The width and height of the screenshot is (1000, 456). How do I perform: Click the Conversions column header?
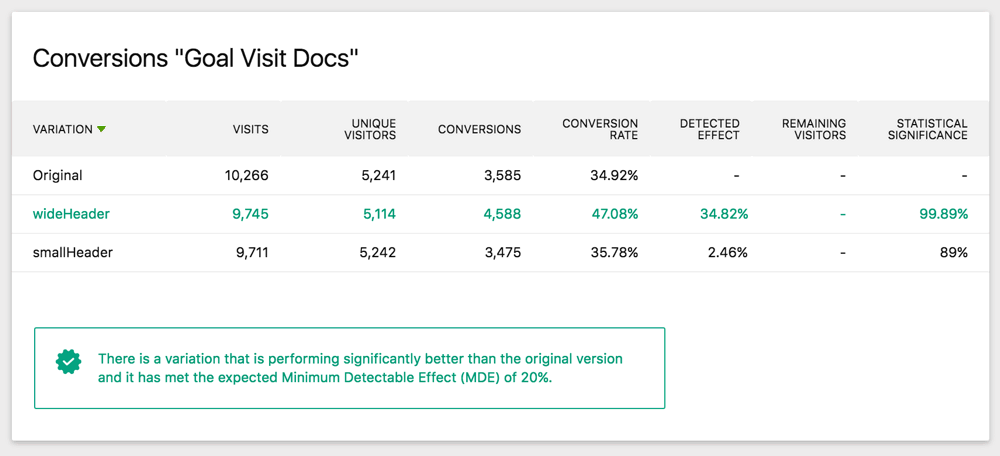click(x=479, y=129)
